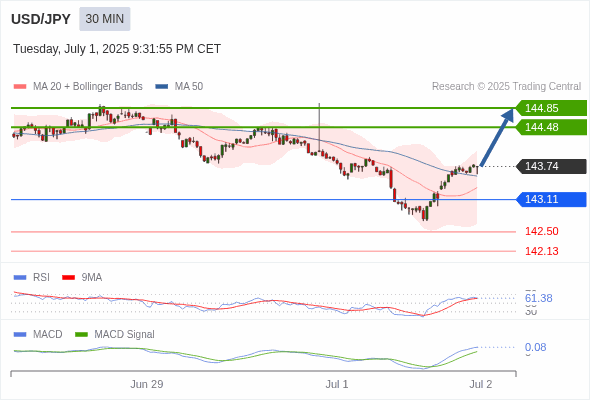The image size is (590, 400).
Task: Toggle the RSI legend entry
Action: pos(32,277)
